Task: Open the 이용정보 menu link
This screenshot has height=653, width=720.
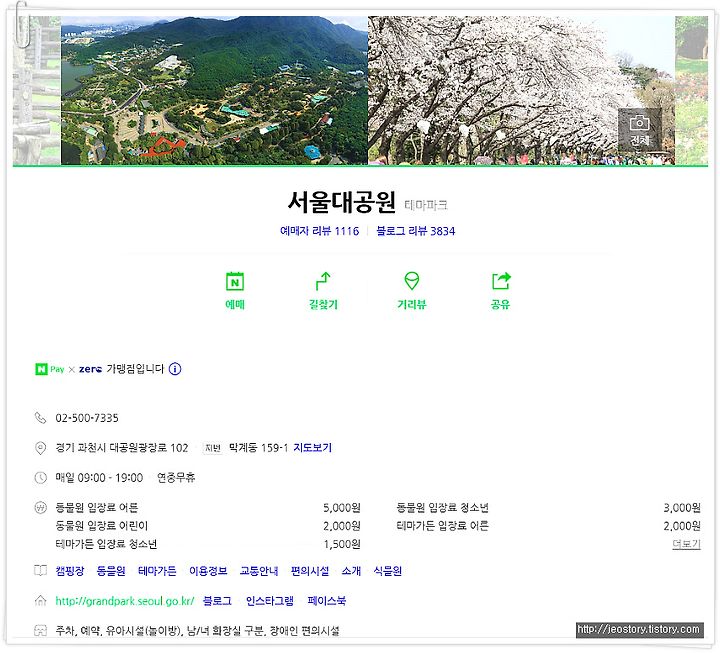Action: point(208,571)
